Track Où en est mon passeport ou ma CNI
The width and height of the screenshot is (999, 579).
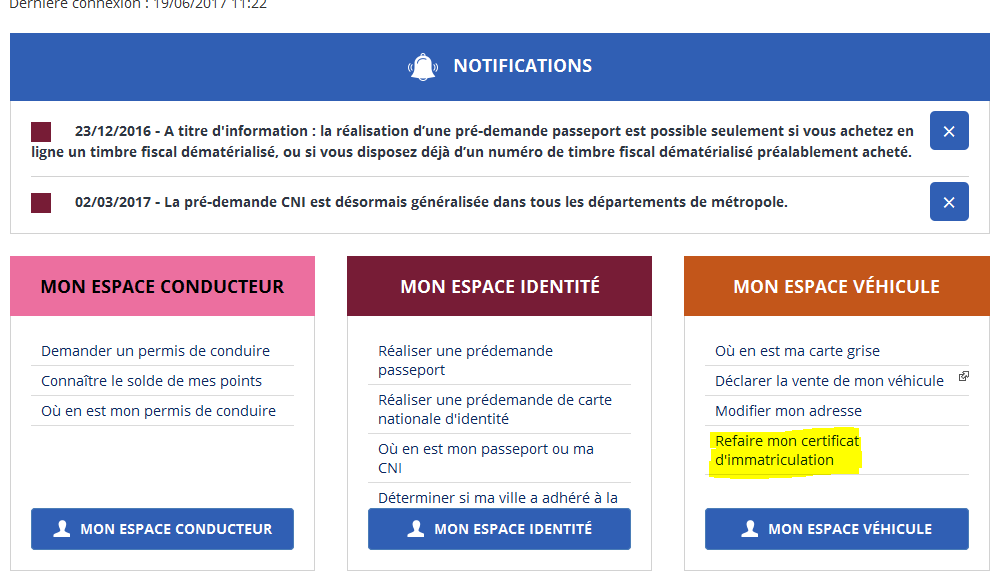pyautogui.click(x=485, y=458)
